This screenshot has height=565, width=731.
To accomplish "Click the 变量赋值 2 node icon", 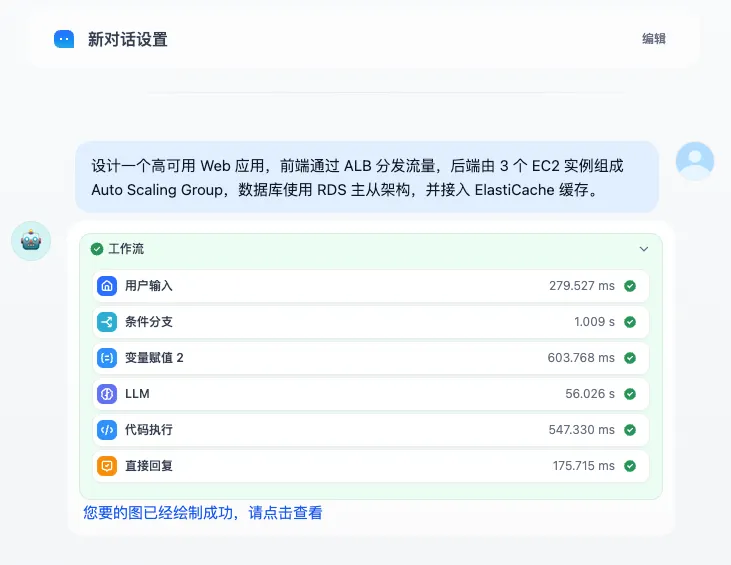I will click(x=107, y=358).
